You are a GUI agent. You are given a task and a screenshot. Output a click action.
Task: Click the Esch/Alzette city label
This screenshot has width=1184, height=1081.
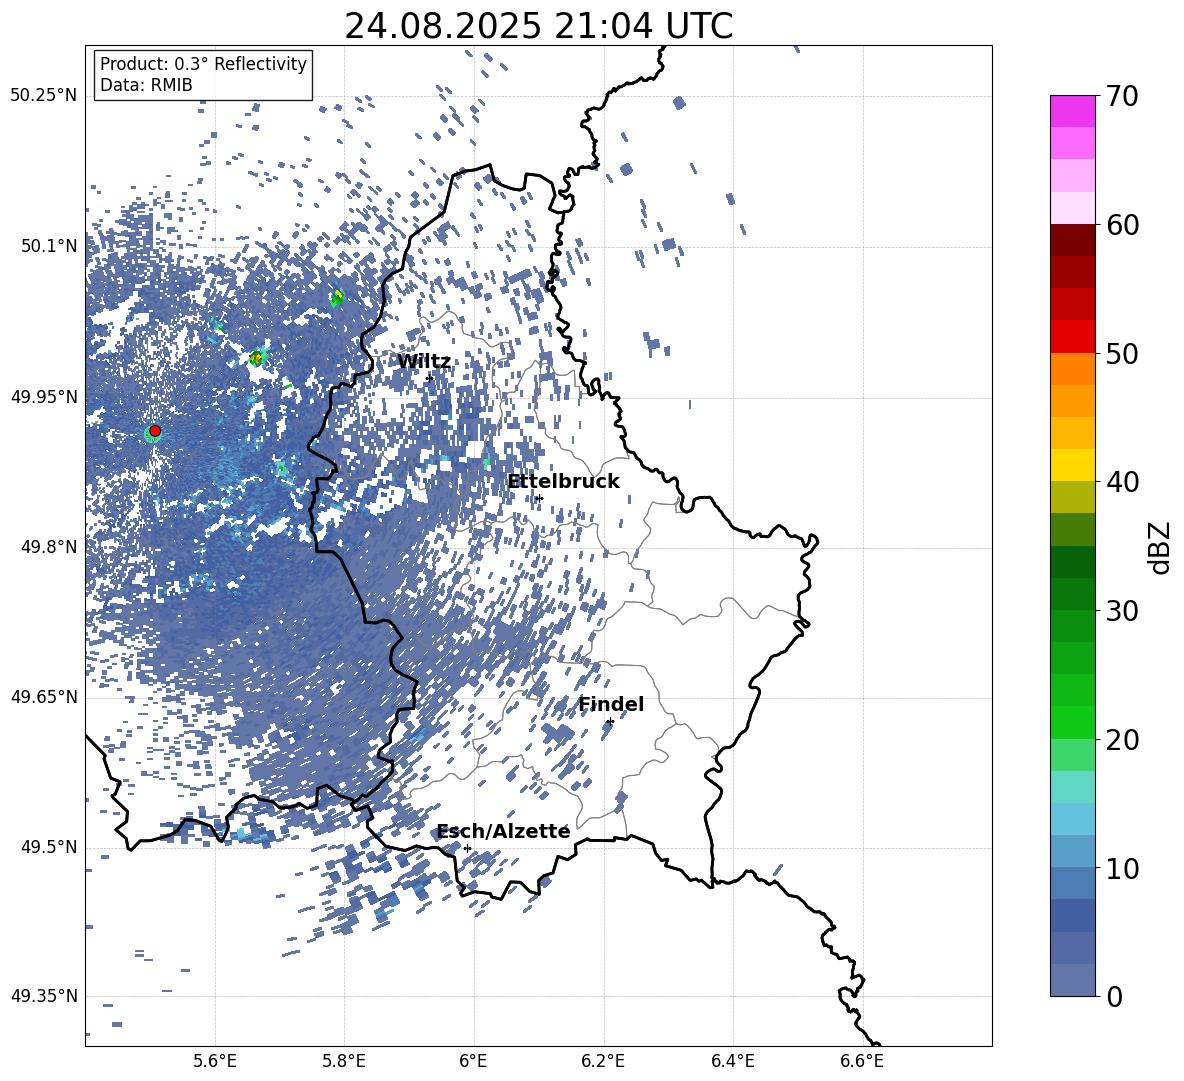[504, 832]
